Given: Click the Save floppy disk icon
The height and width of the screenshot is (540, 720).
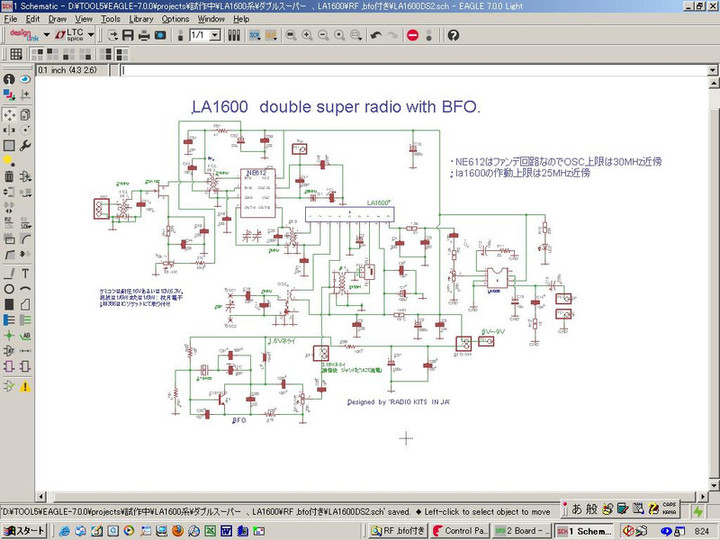Looking at the screenshot, I should click(x=129, y=35).
